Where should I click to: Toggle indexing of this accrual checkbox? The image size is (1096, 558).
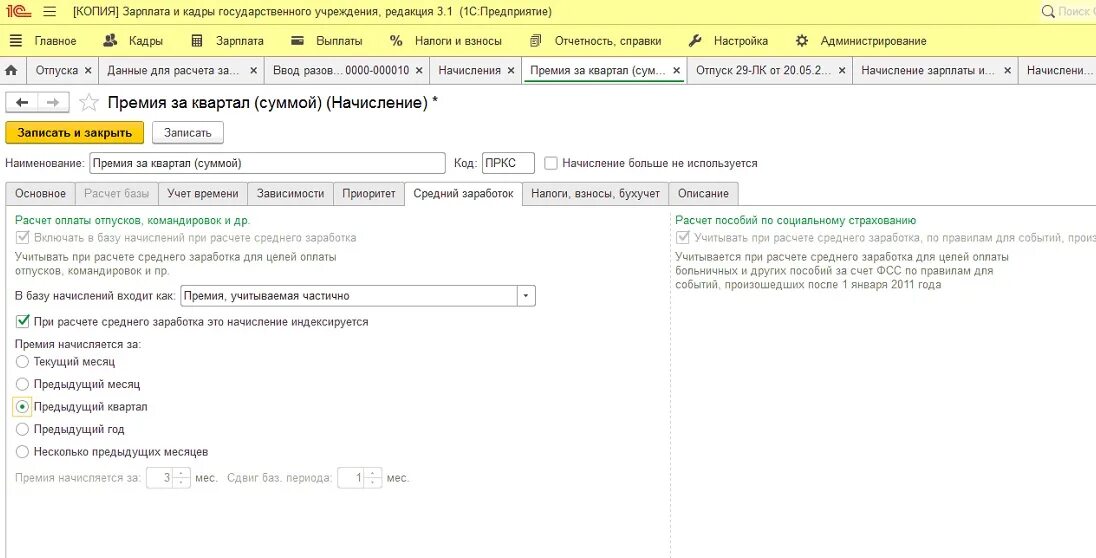(x=22, y=322)
